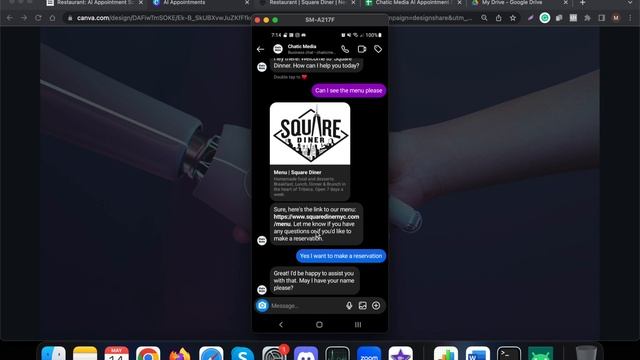Screen dimensions: 640x360
Task: Switch to 'AI Appointments' browser tab
Action: coord(200,3)
